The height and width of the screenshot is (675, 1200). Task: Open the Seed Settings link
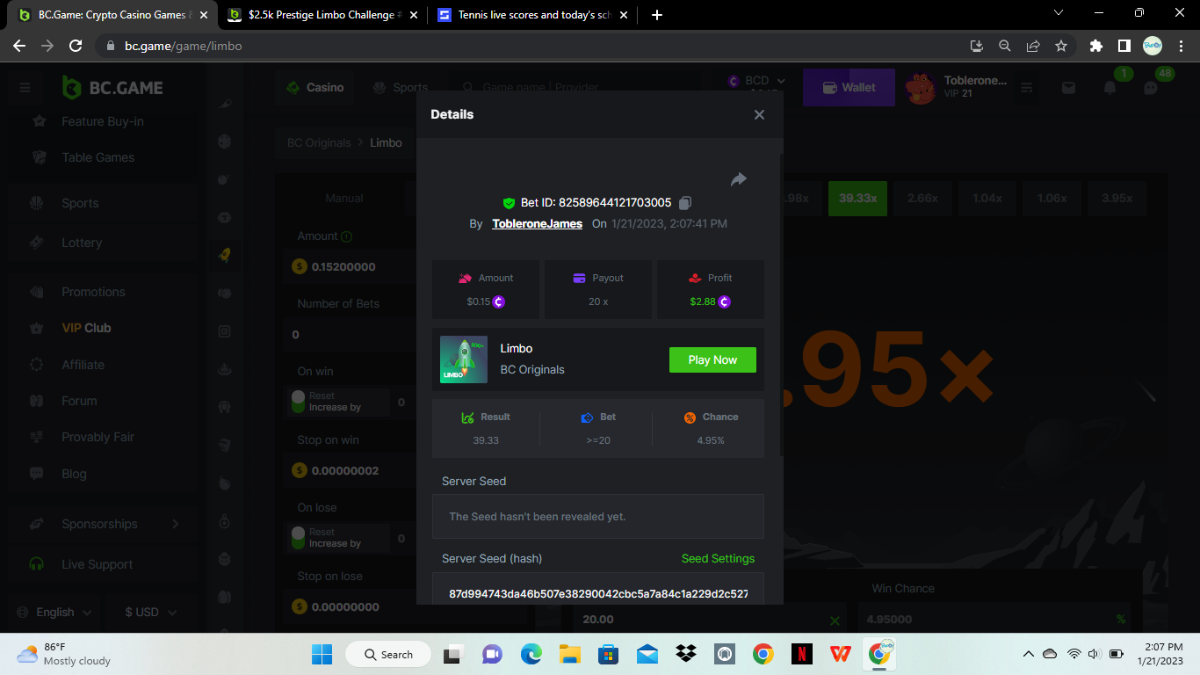point(717,559)
